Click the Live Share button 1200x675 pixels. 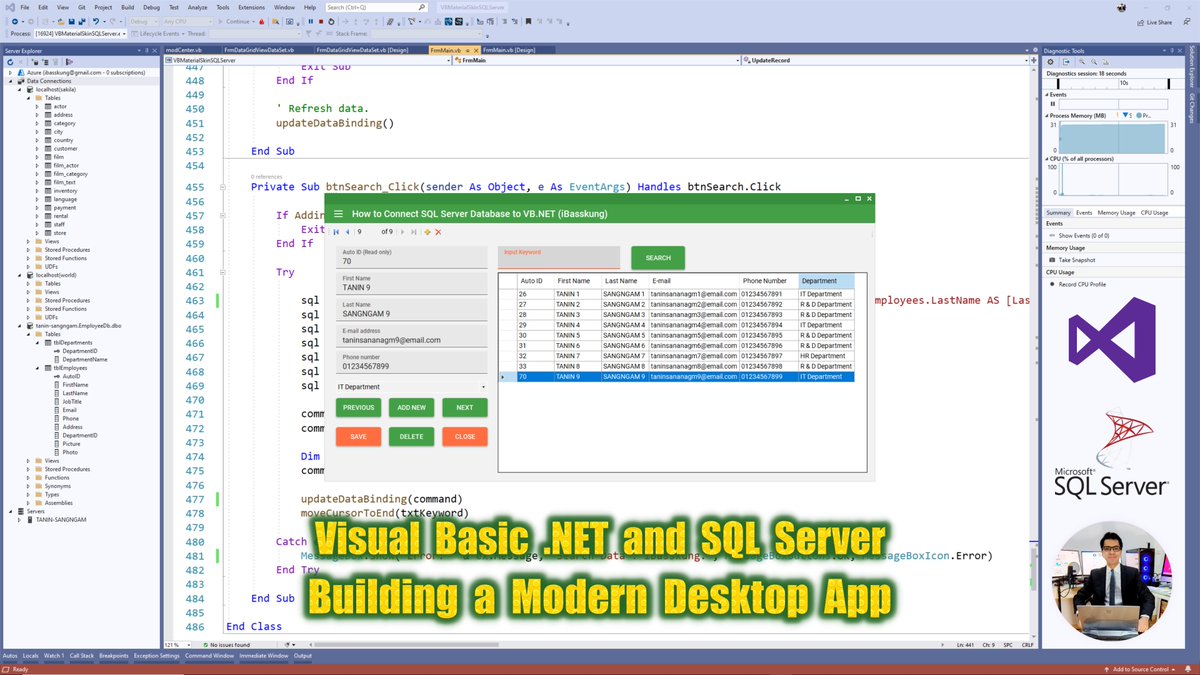point(1153,21)
